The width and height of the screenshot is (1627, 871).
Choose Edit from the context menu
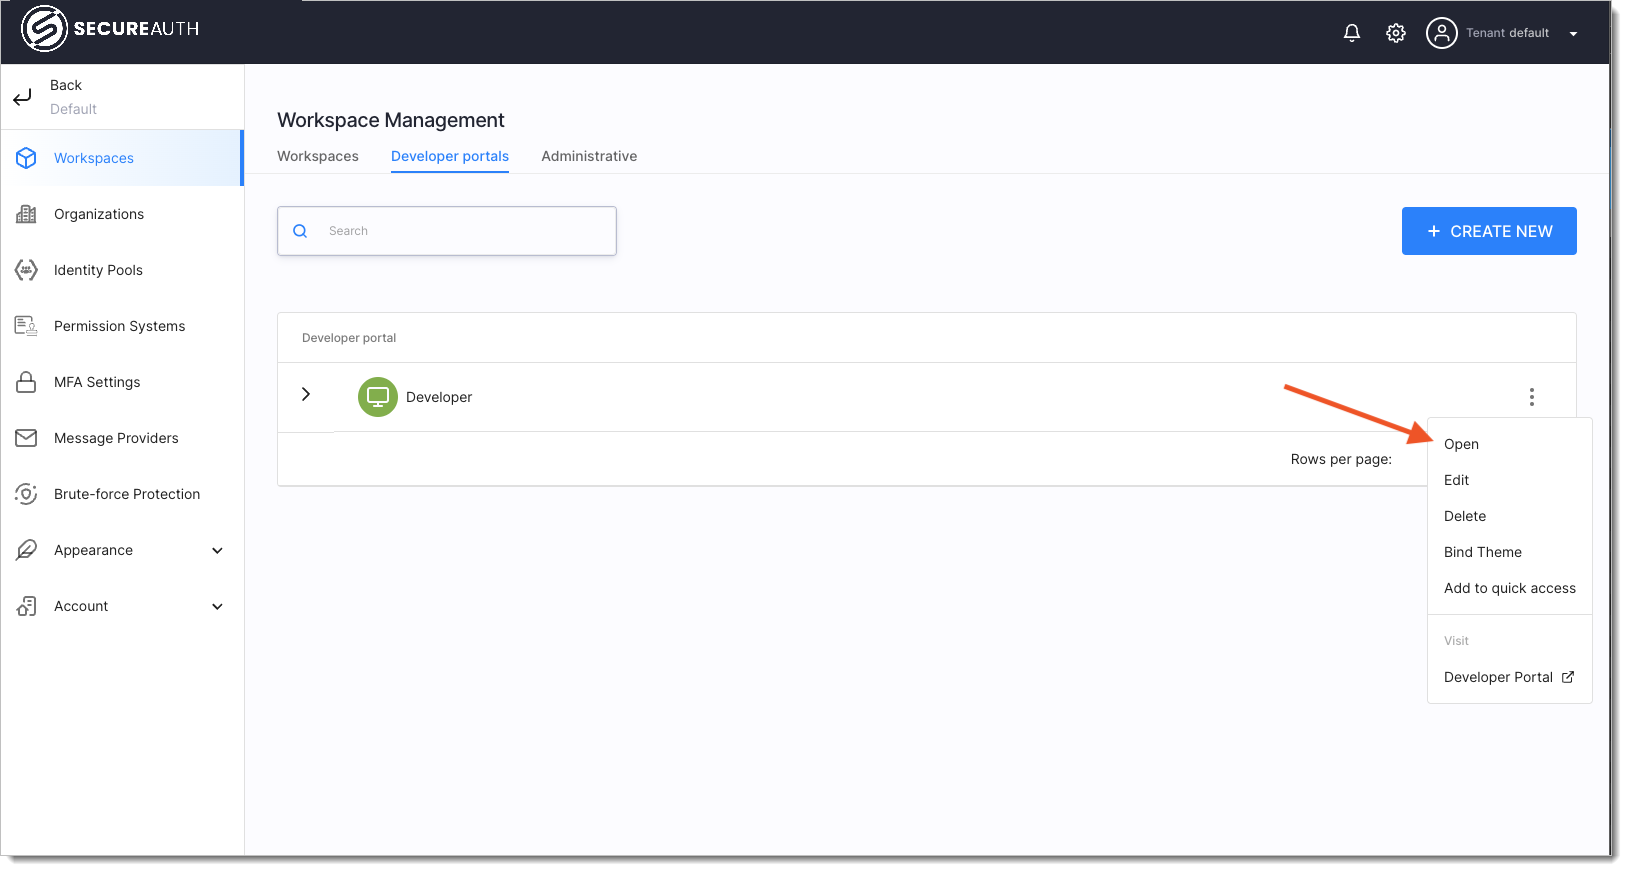(1509, 480)
